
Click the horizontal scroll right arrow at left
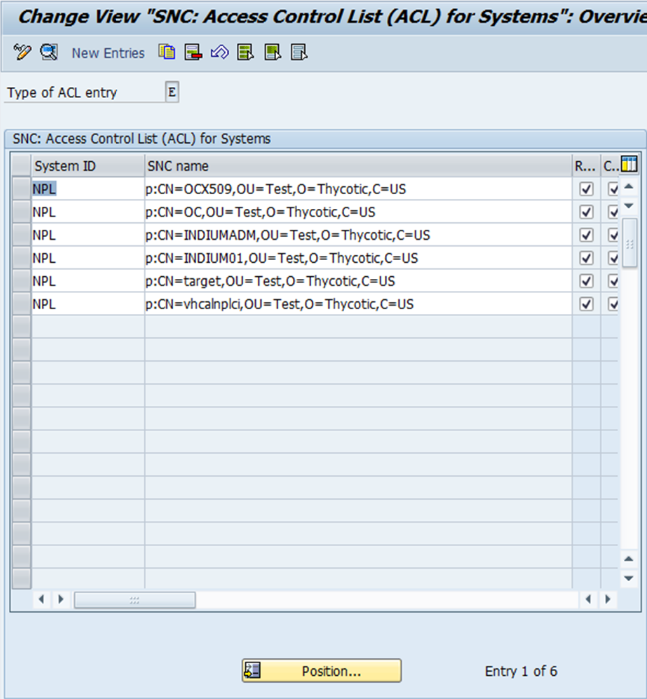pyautogui.click(x=60, y=599)
